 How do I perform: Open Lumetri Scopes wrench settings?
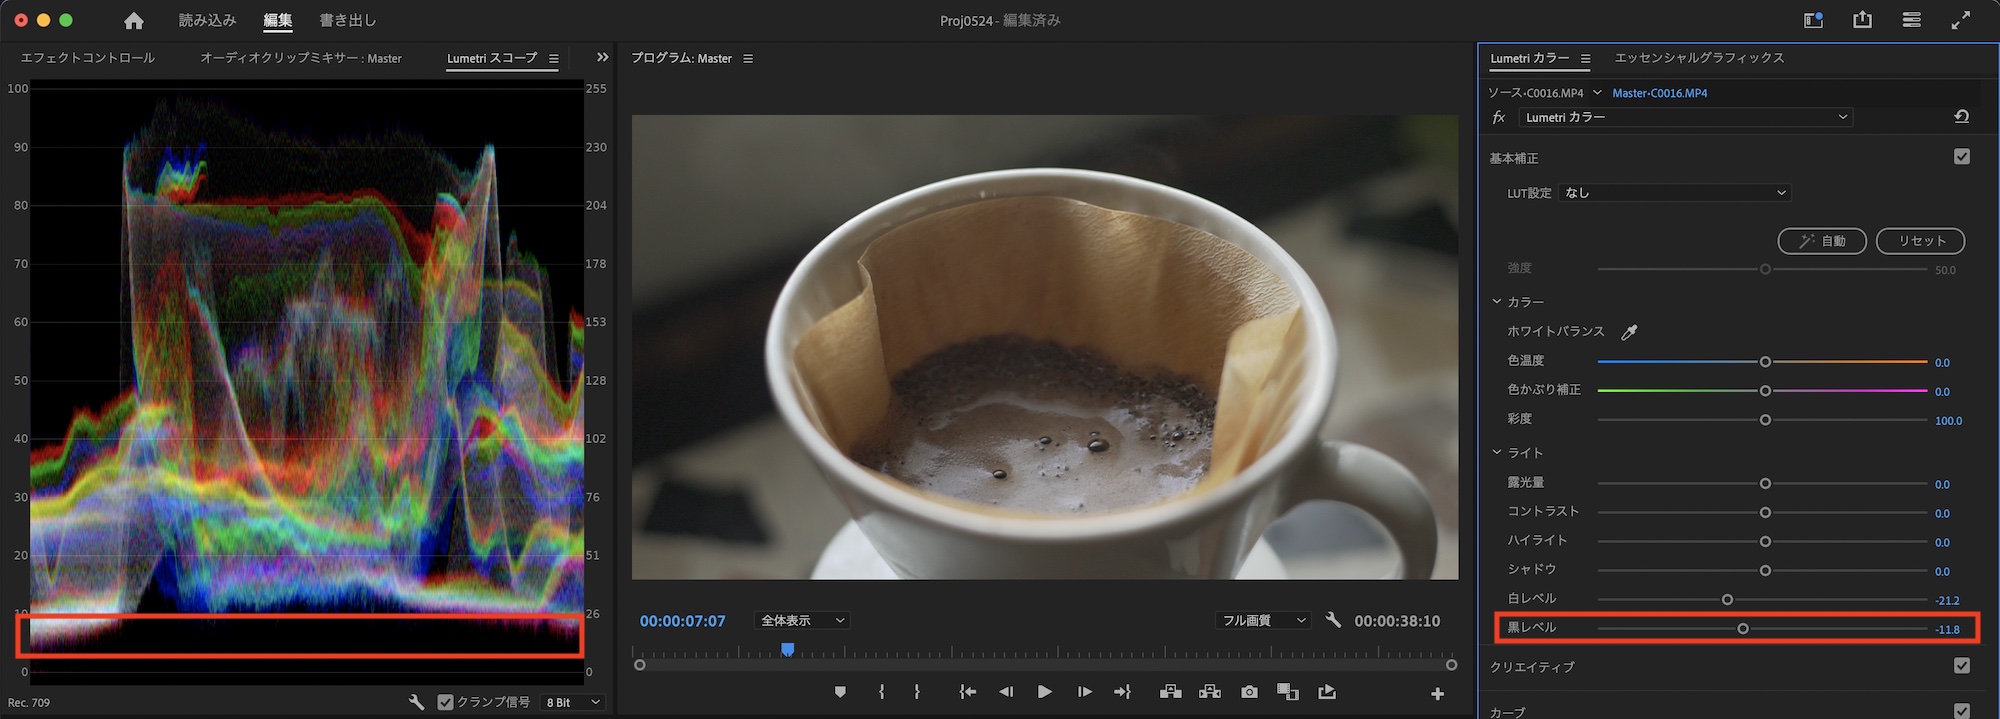416,702
